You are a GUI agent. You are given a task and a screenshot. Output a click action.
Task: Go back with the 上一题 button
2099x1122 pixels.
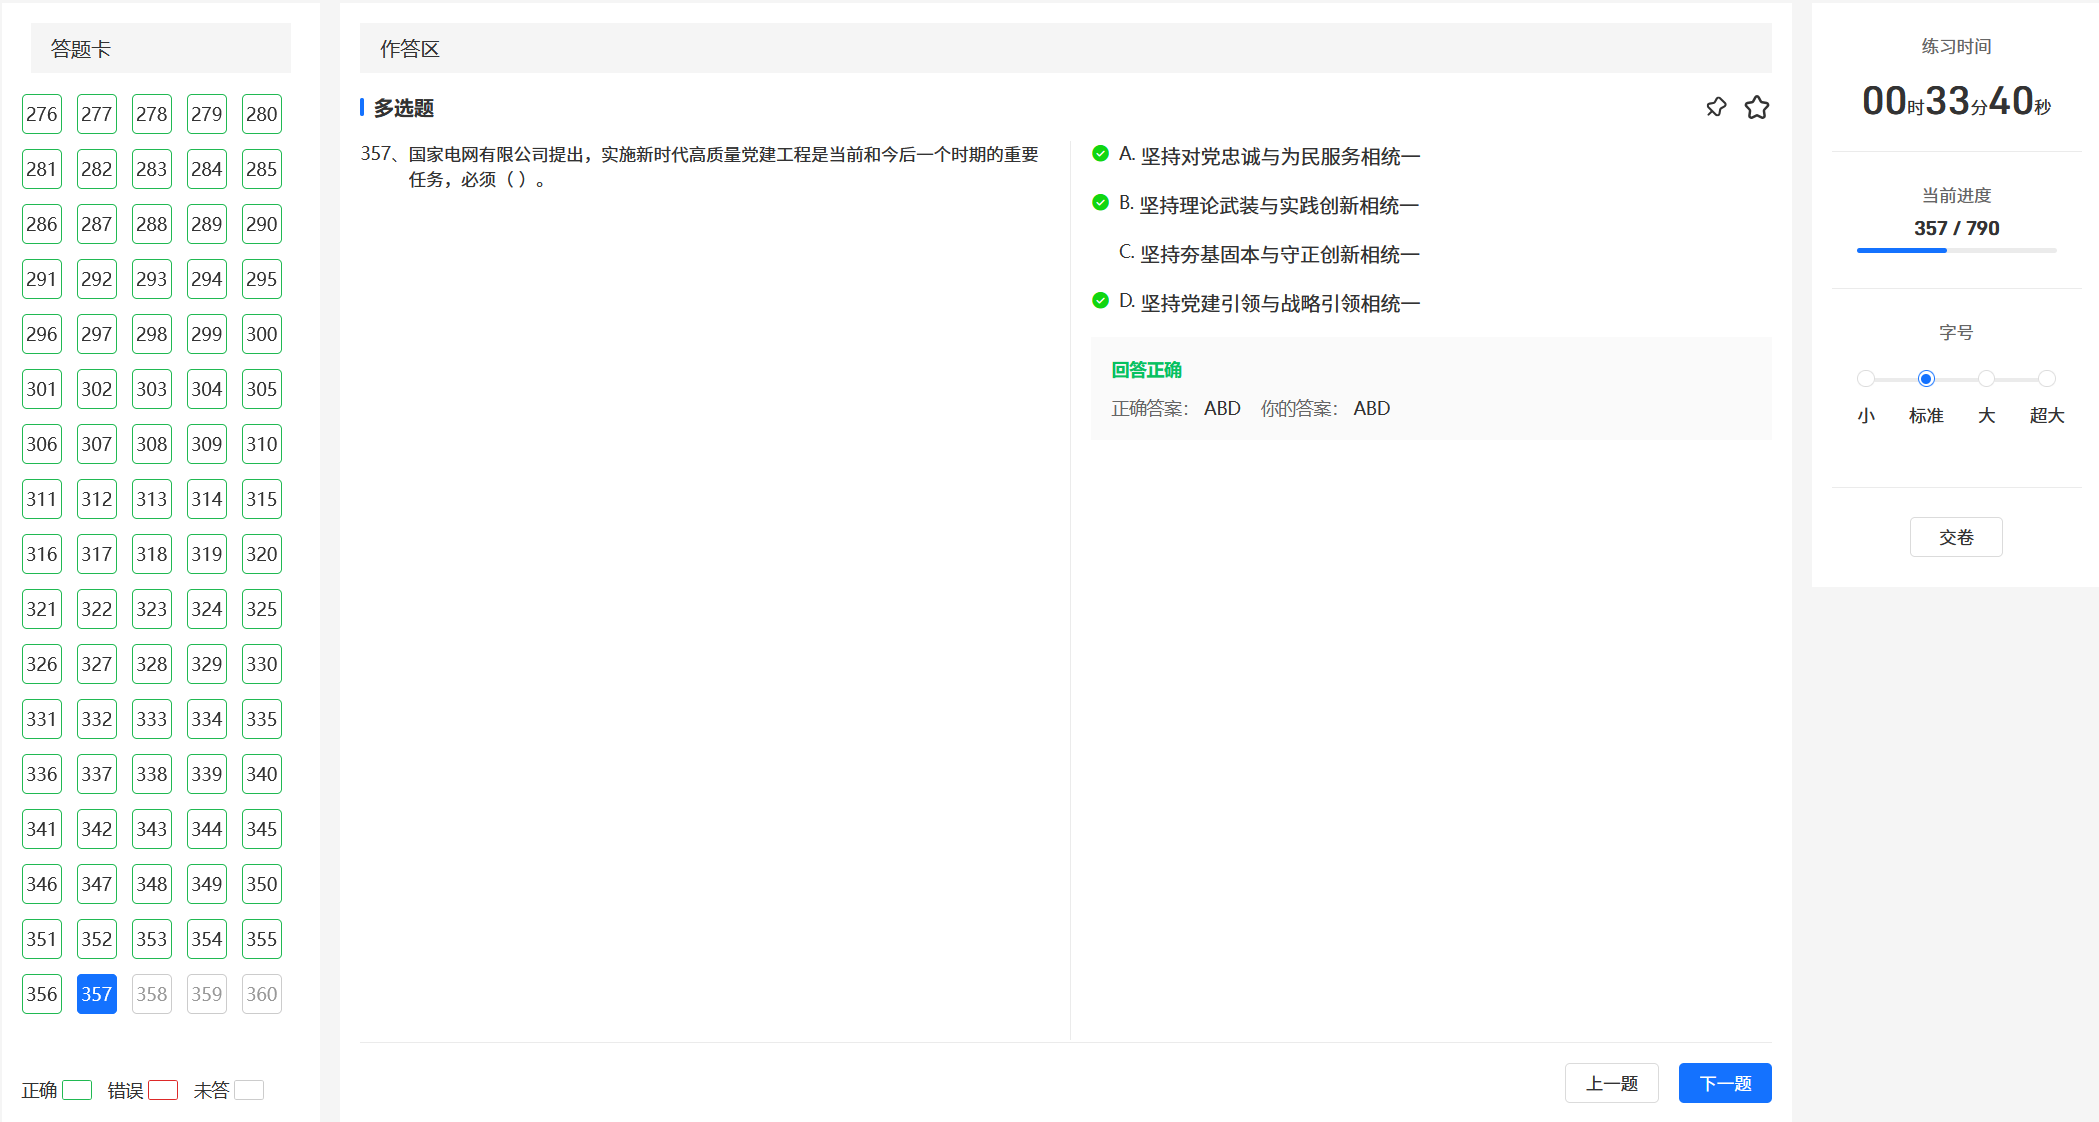tap(1611, 1083)
